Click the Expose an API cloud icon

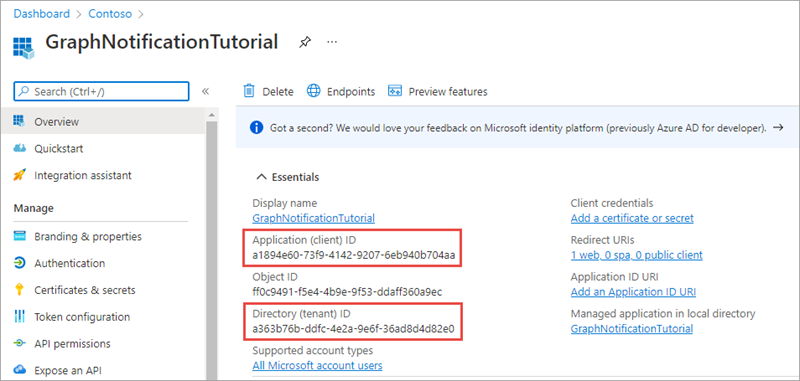pos(19,370)
